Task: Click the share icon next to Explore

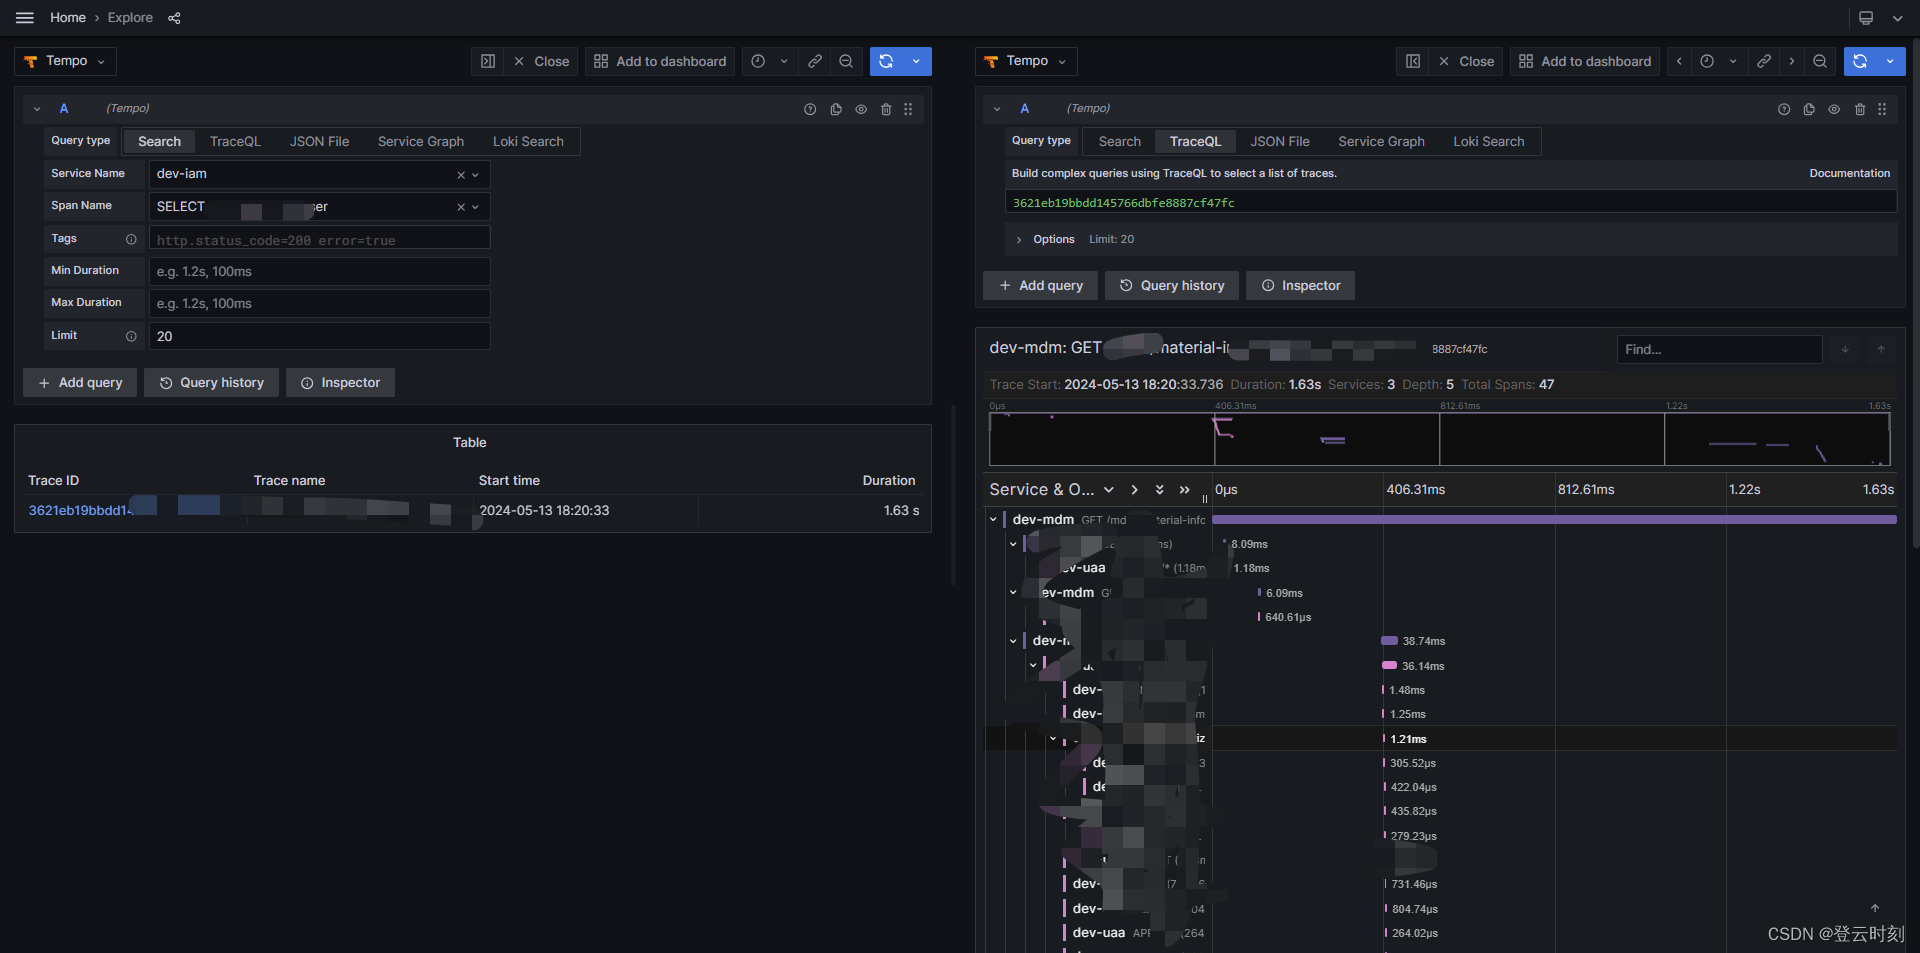Action: [174, 18]
